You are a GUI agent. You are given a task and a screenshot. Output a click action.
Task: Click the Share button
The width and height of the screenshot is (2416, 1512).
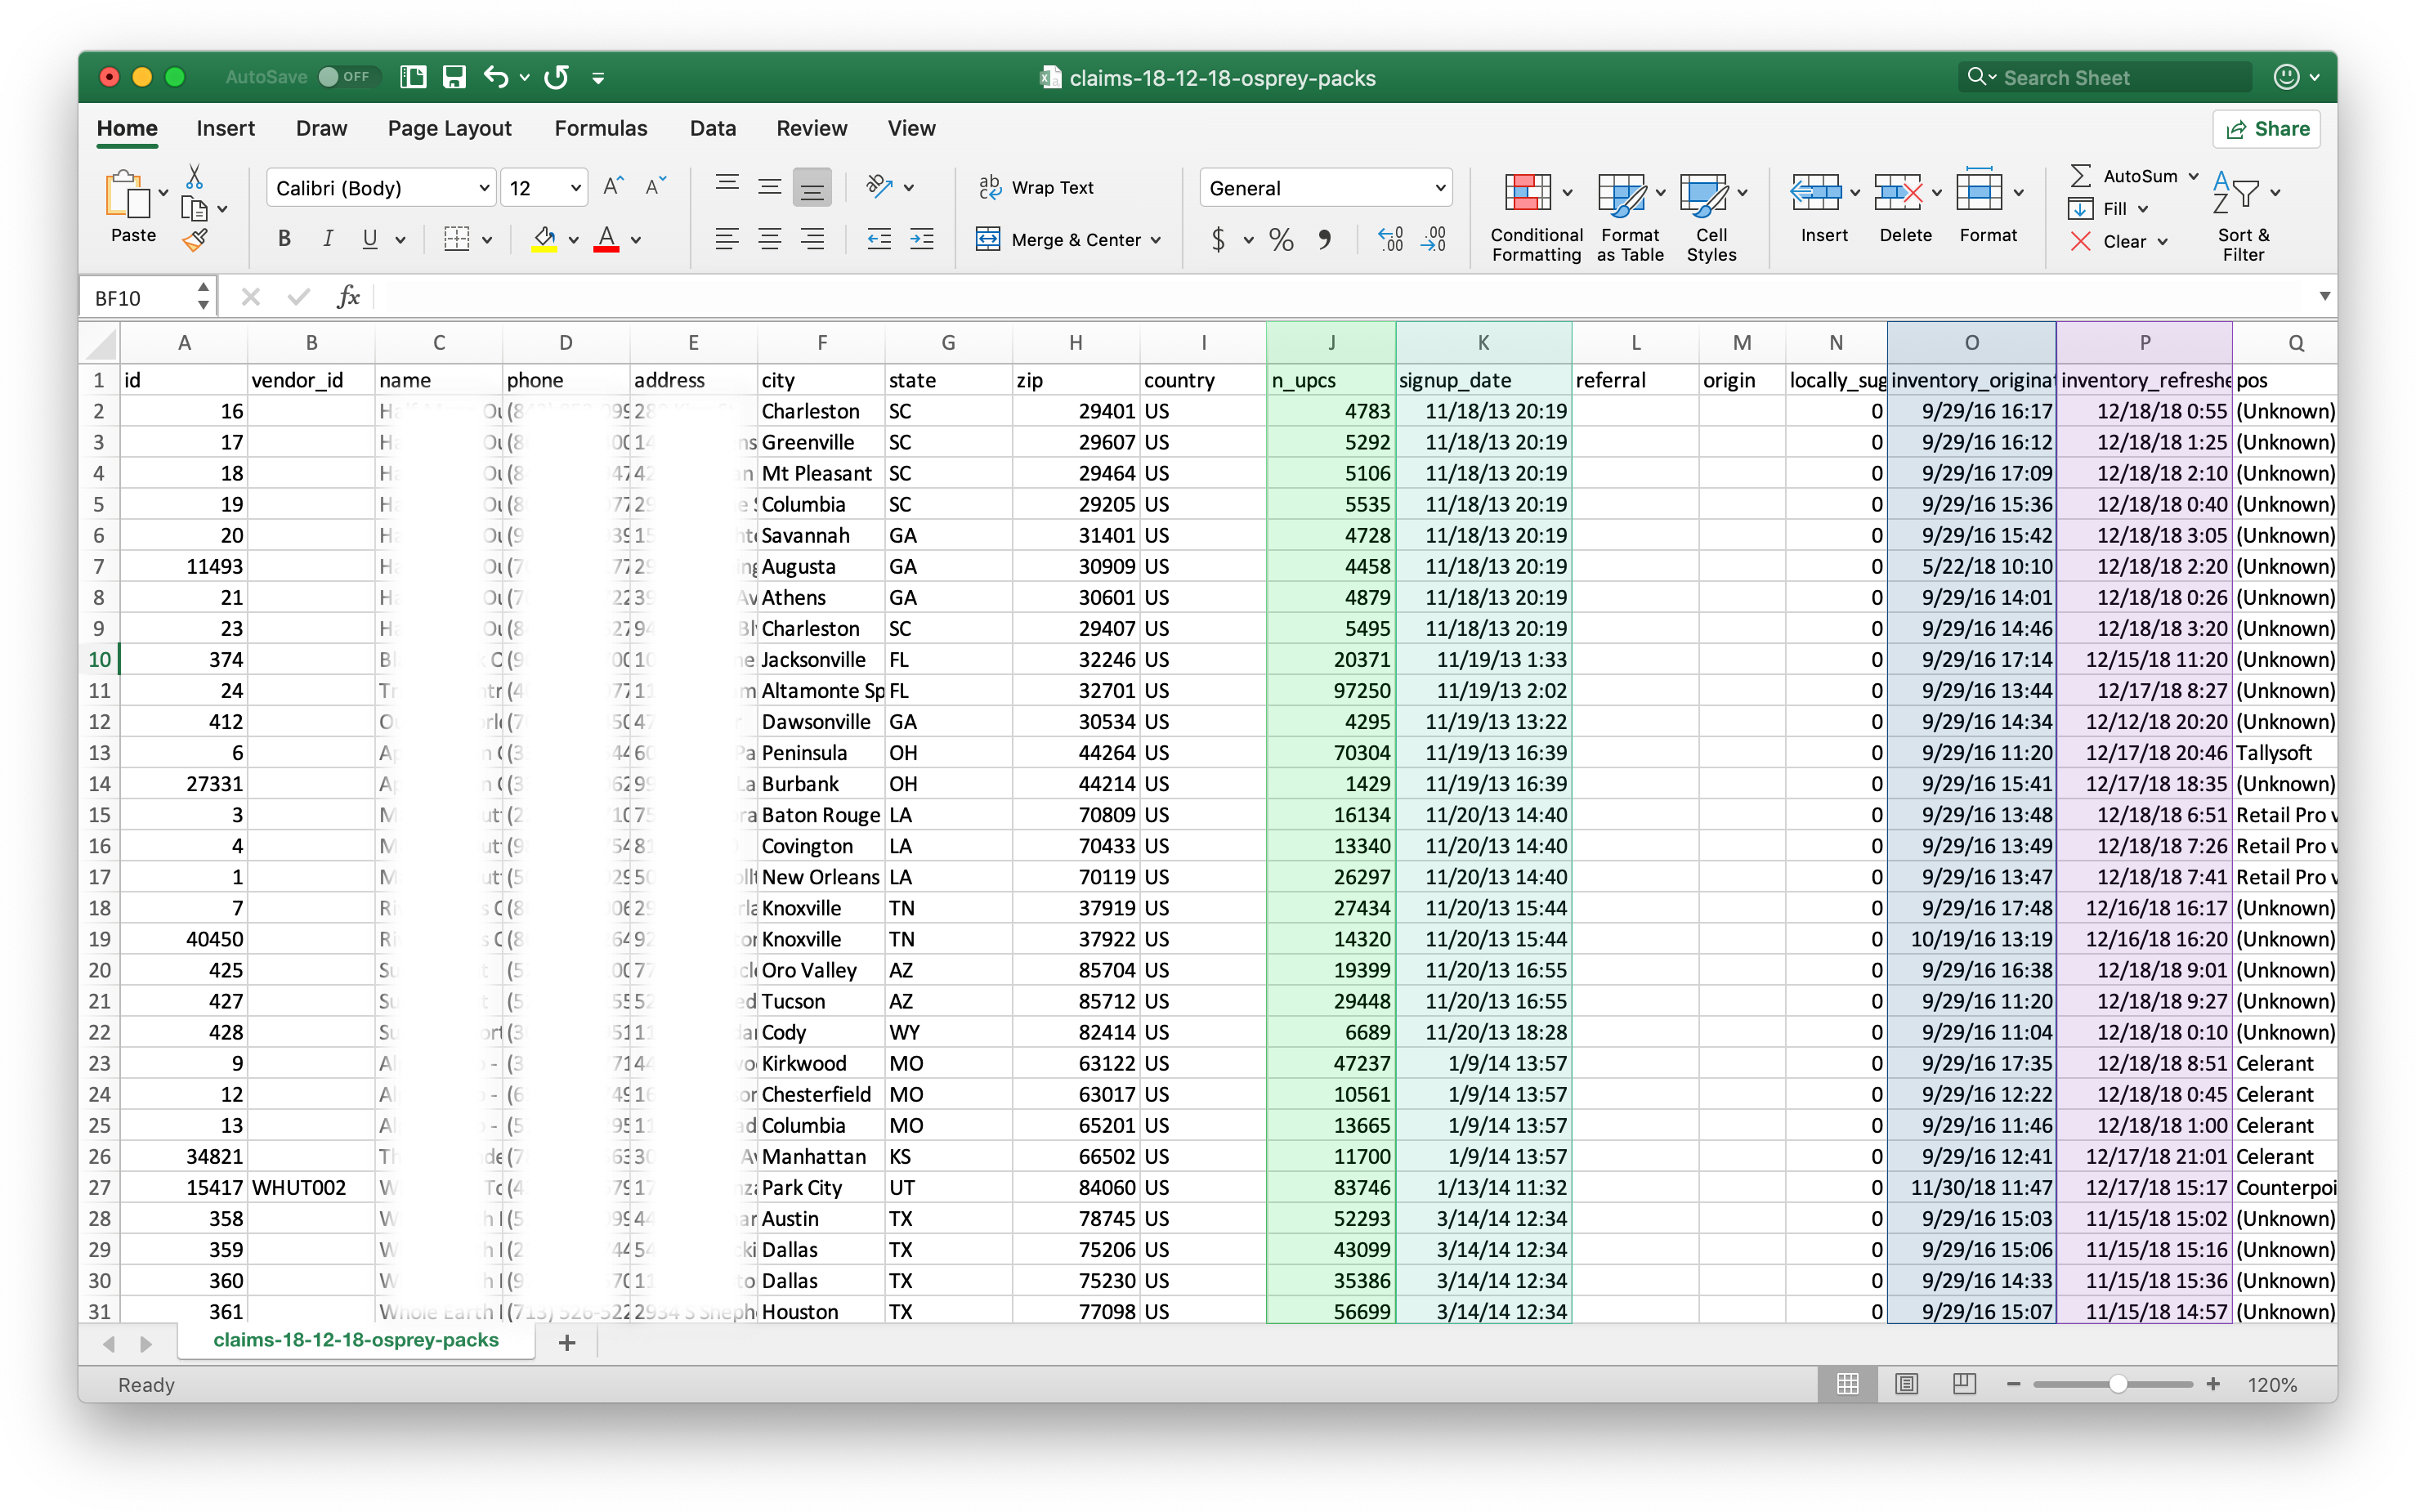(x=2266, y=128)
